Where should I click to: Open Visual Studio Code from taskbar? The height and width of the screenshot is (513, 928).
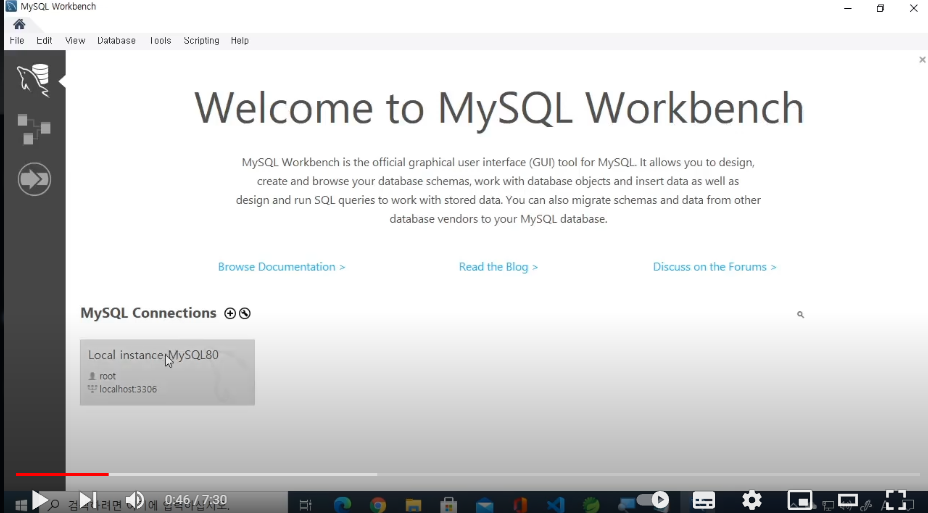555,505
